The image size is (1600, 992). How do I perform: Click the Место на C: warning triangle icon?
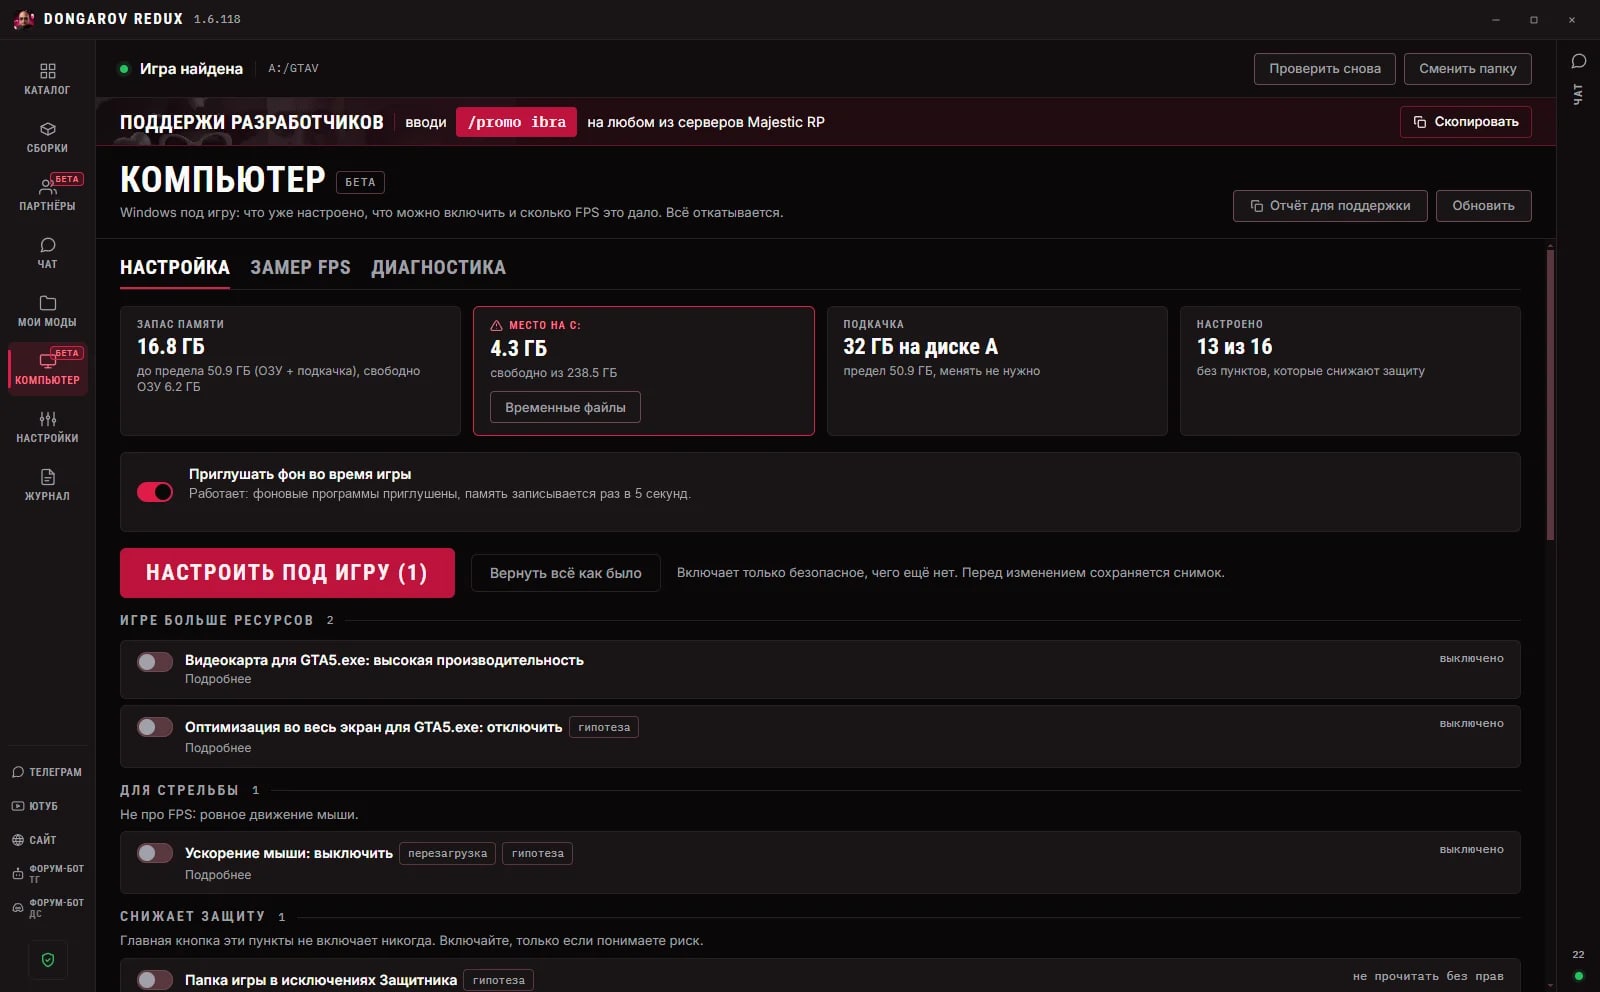pos(496,325)
